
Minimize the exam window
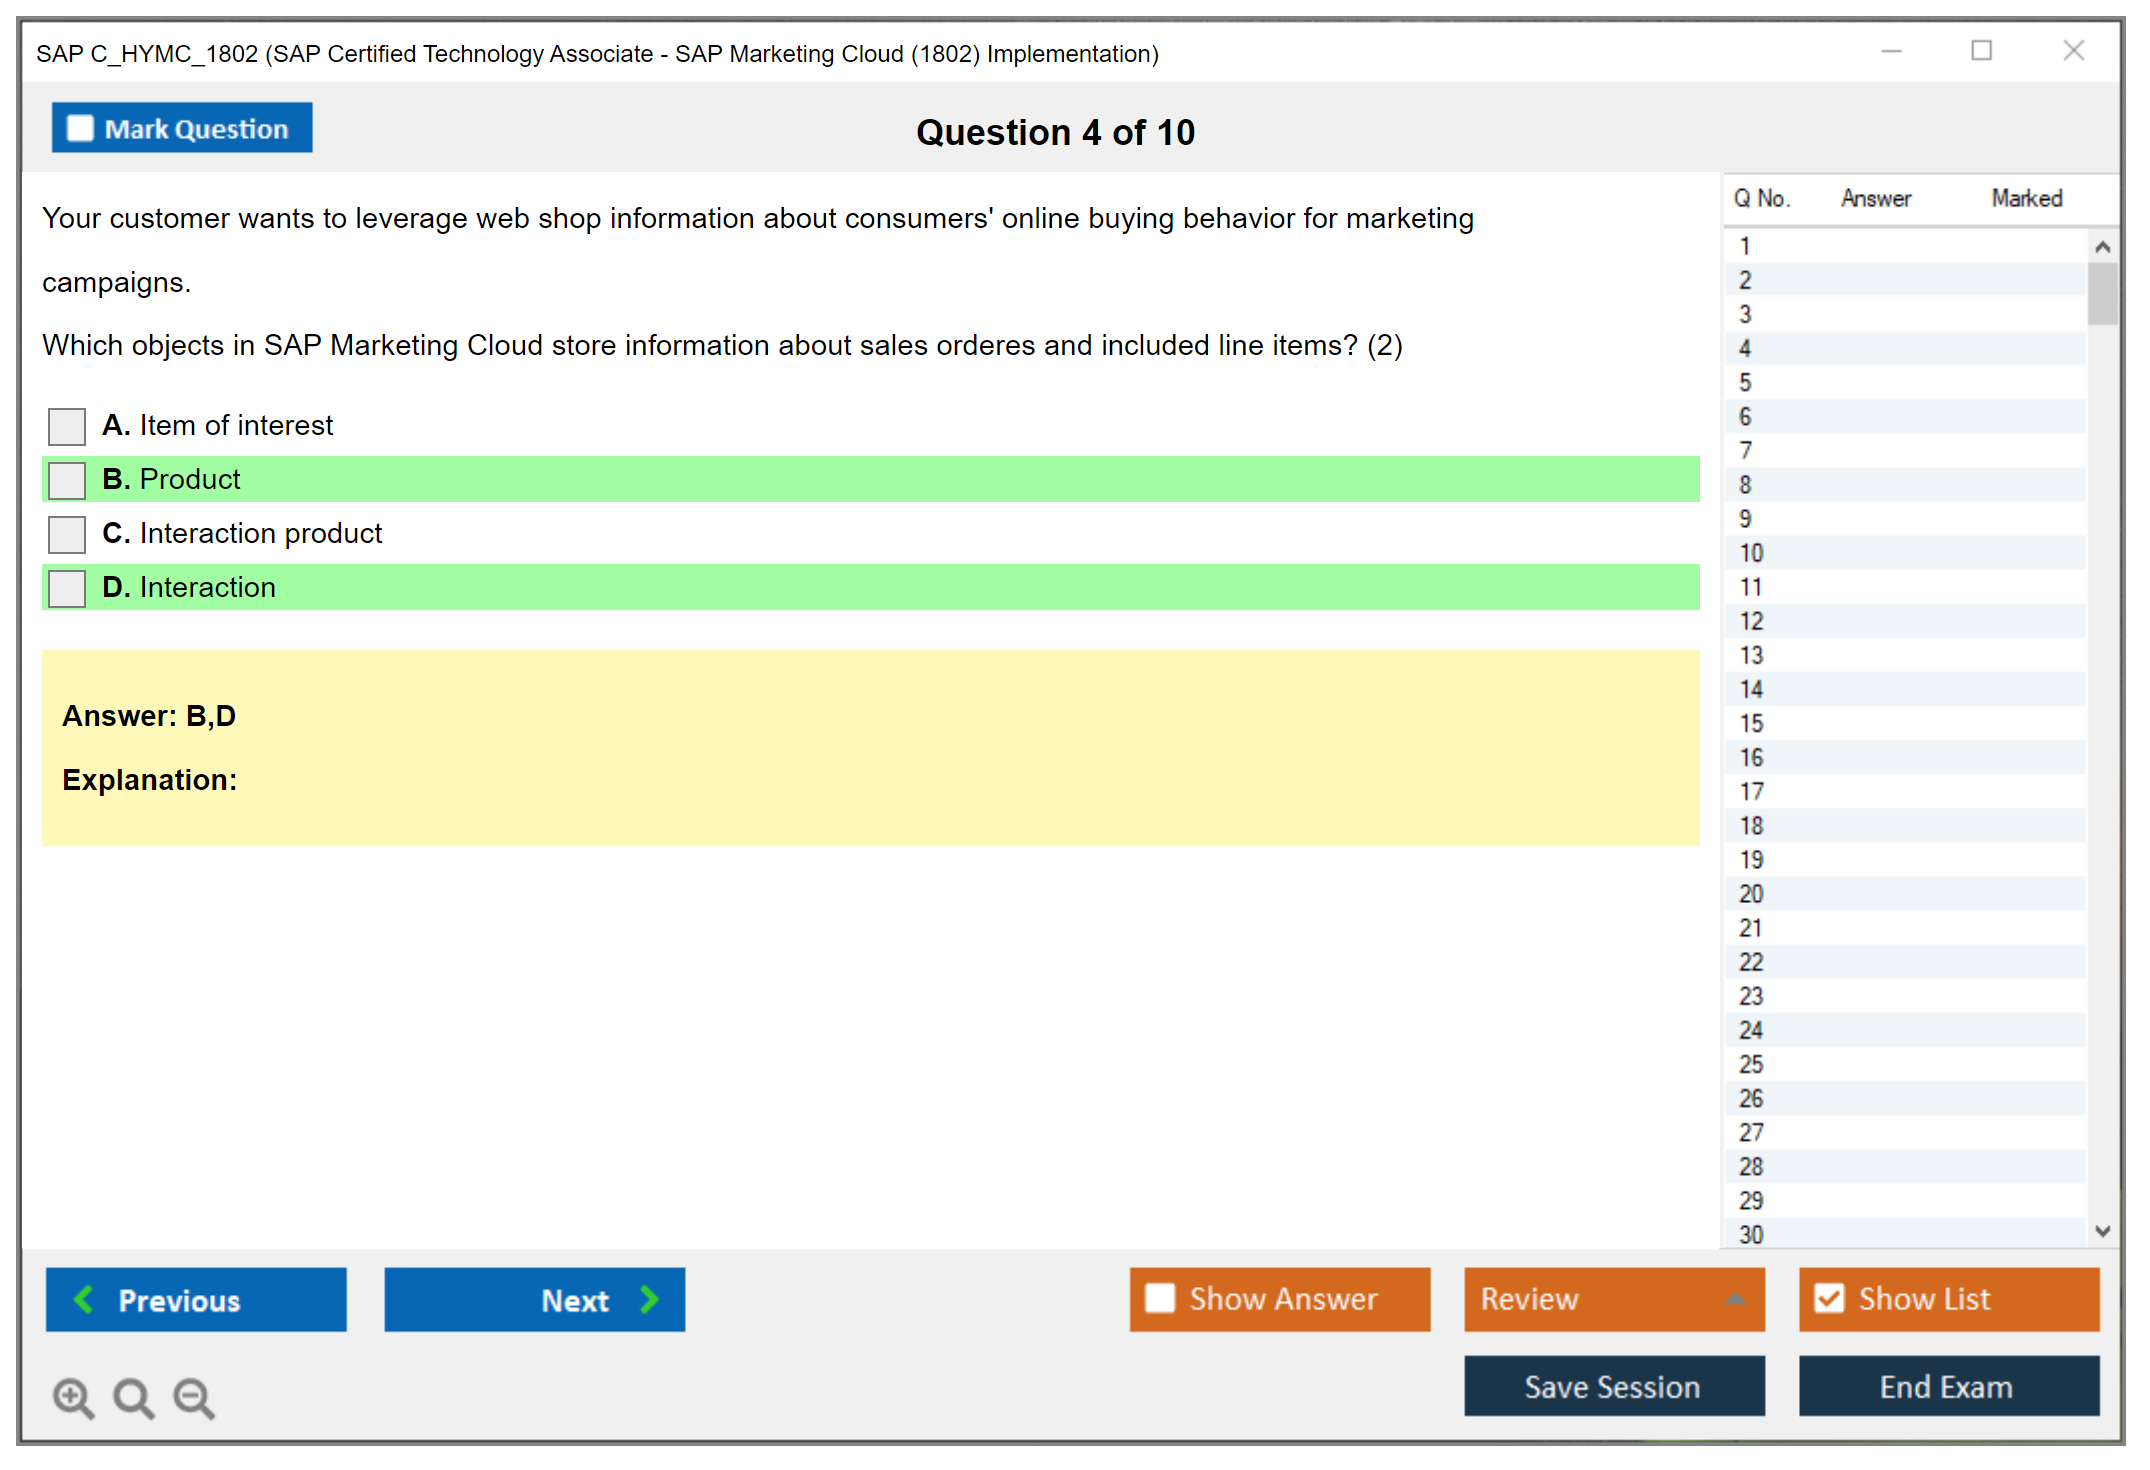(x=1891, y=51)
